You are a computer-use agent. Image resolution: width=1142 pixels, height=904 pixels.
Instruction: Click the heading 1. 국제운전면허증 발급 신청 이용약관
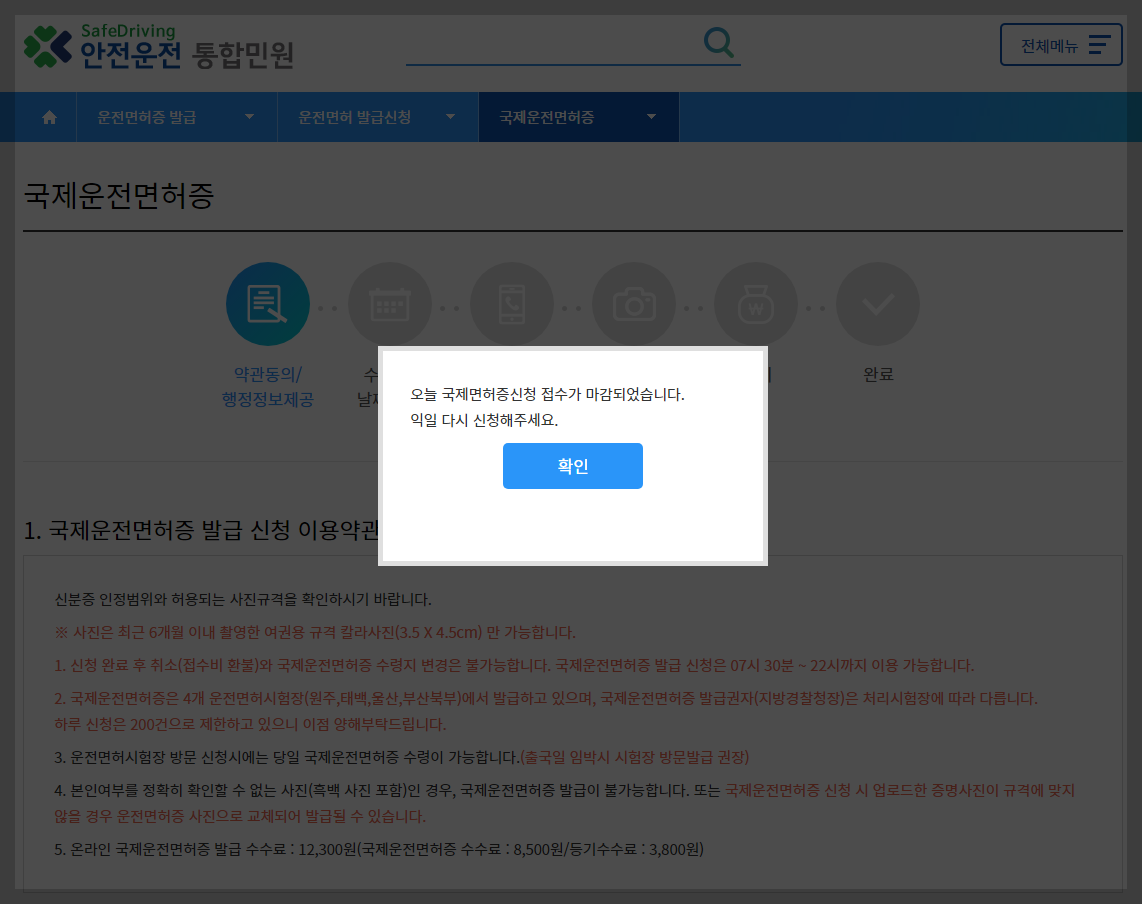pyautogui.click(x=201, y=530)
